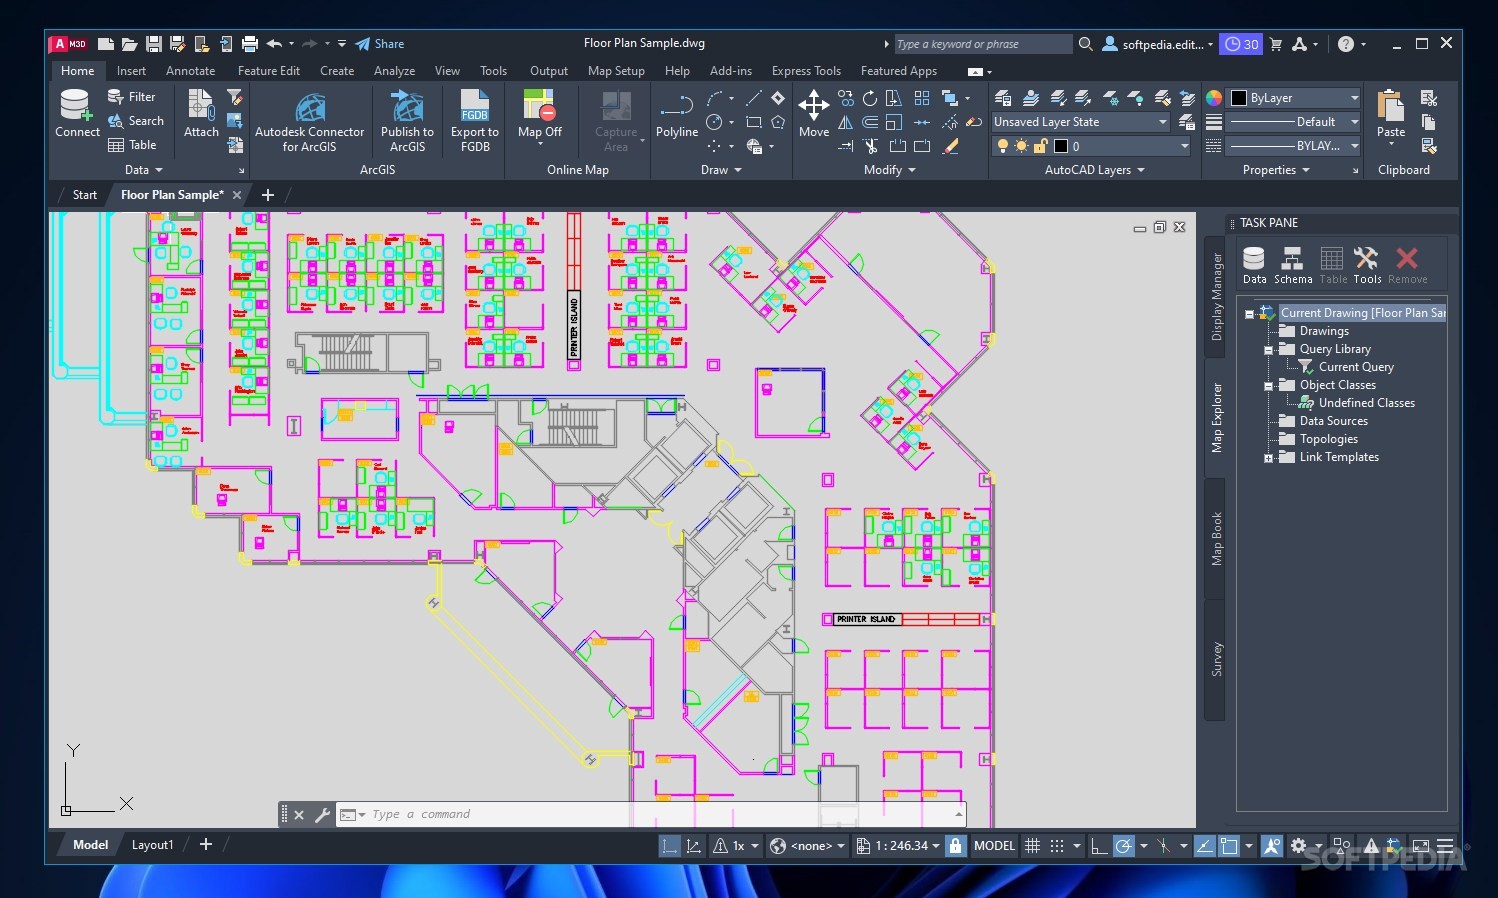
Task: Toggle grid display in status bar
Action: pyautogui.click(x=1033, y=846)
